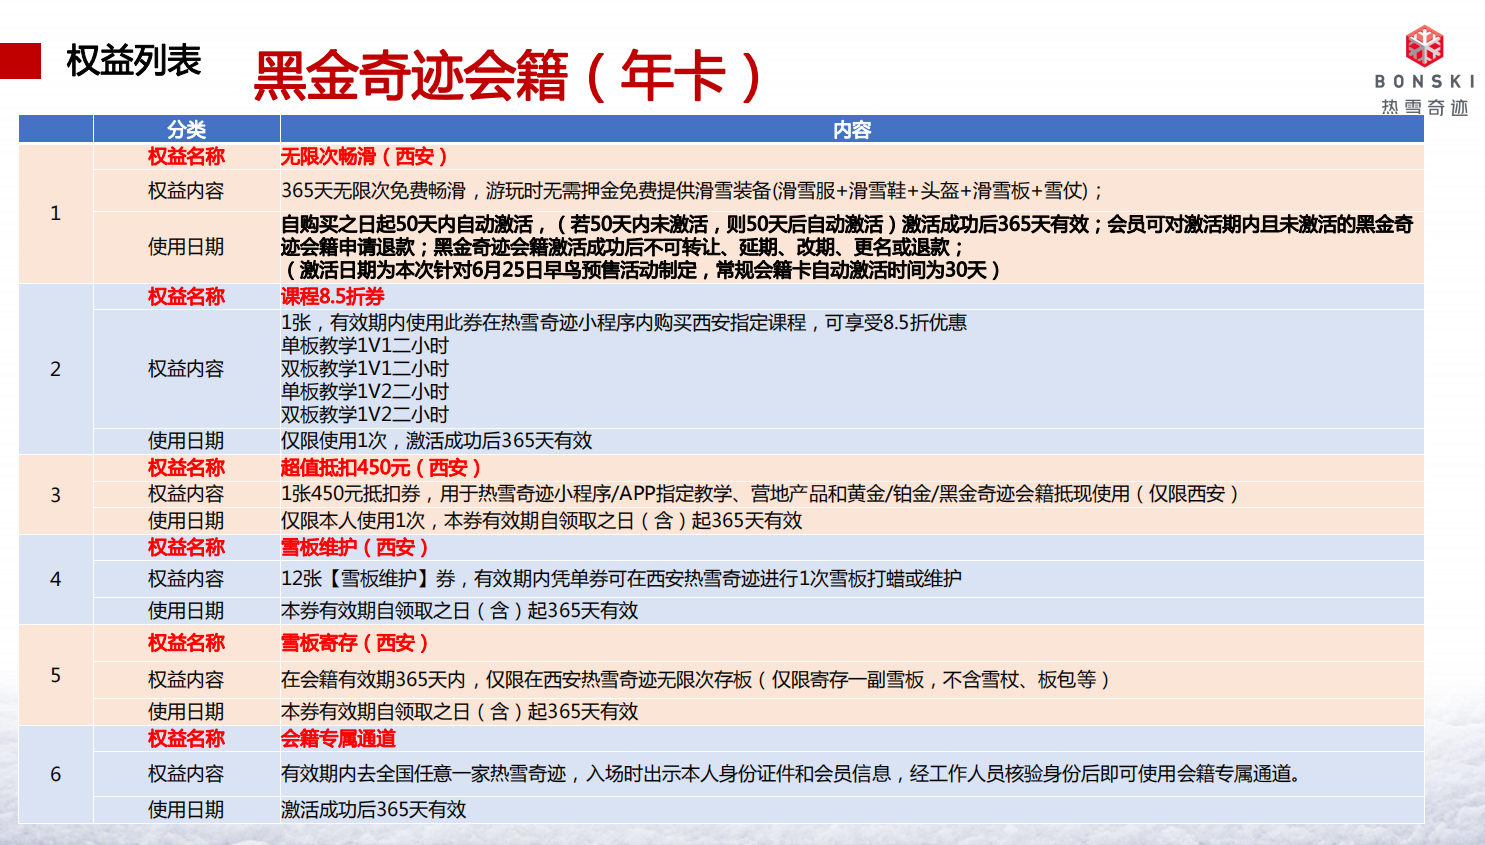Click row number 6 cell
This screenshot has height=845, width=1485.
click(x=56, y=774)
